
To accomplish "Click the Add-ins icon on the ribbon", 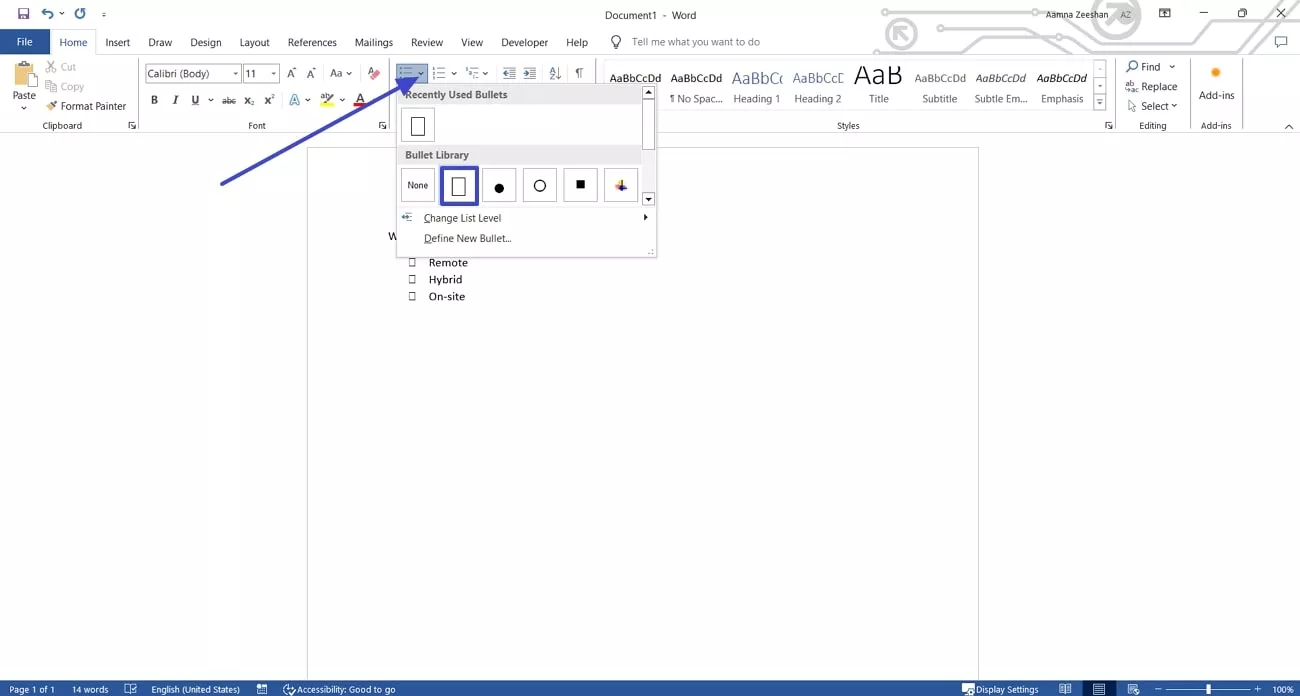I will (1216, 83).
